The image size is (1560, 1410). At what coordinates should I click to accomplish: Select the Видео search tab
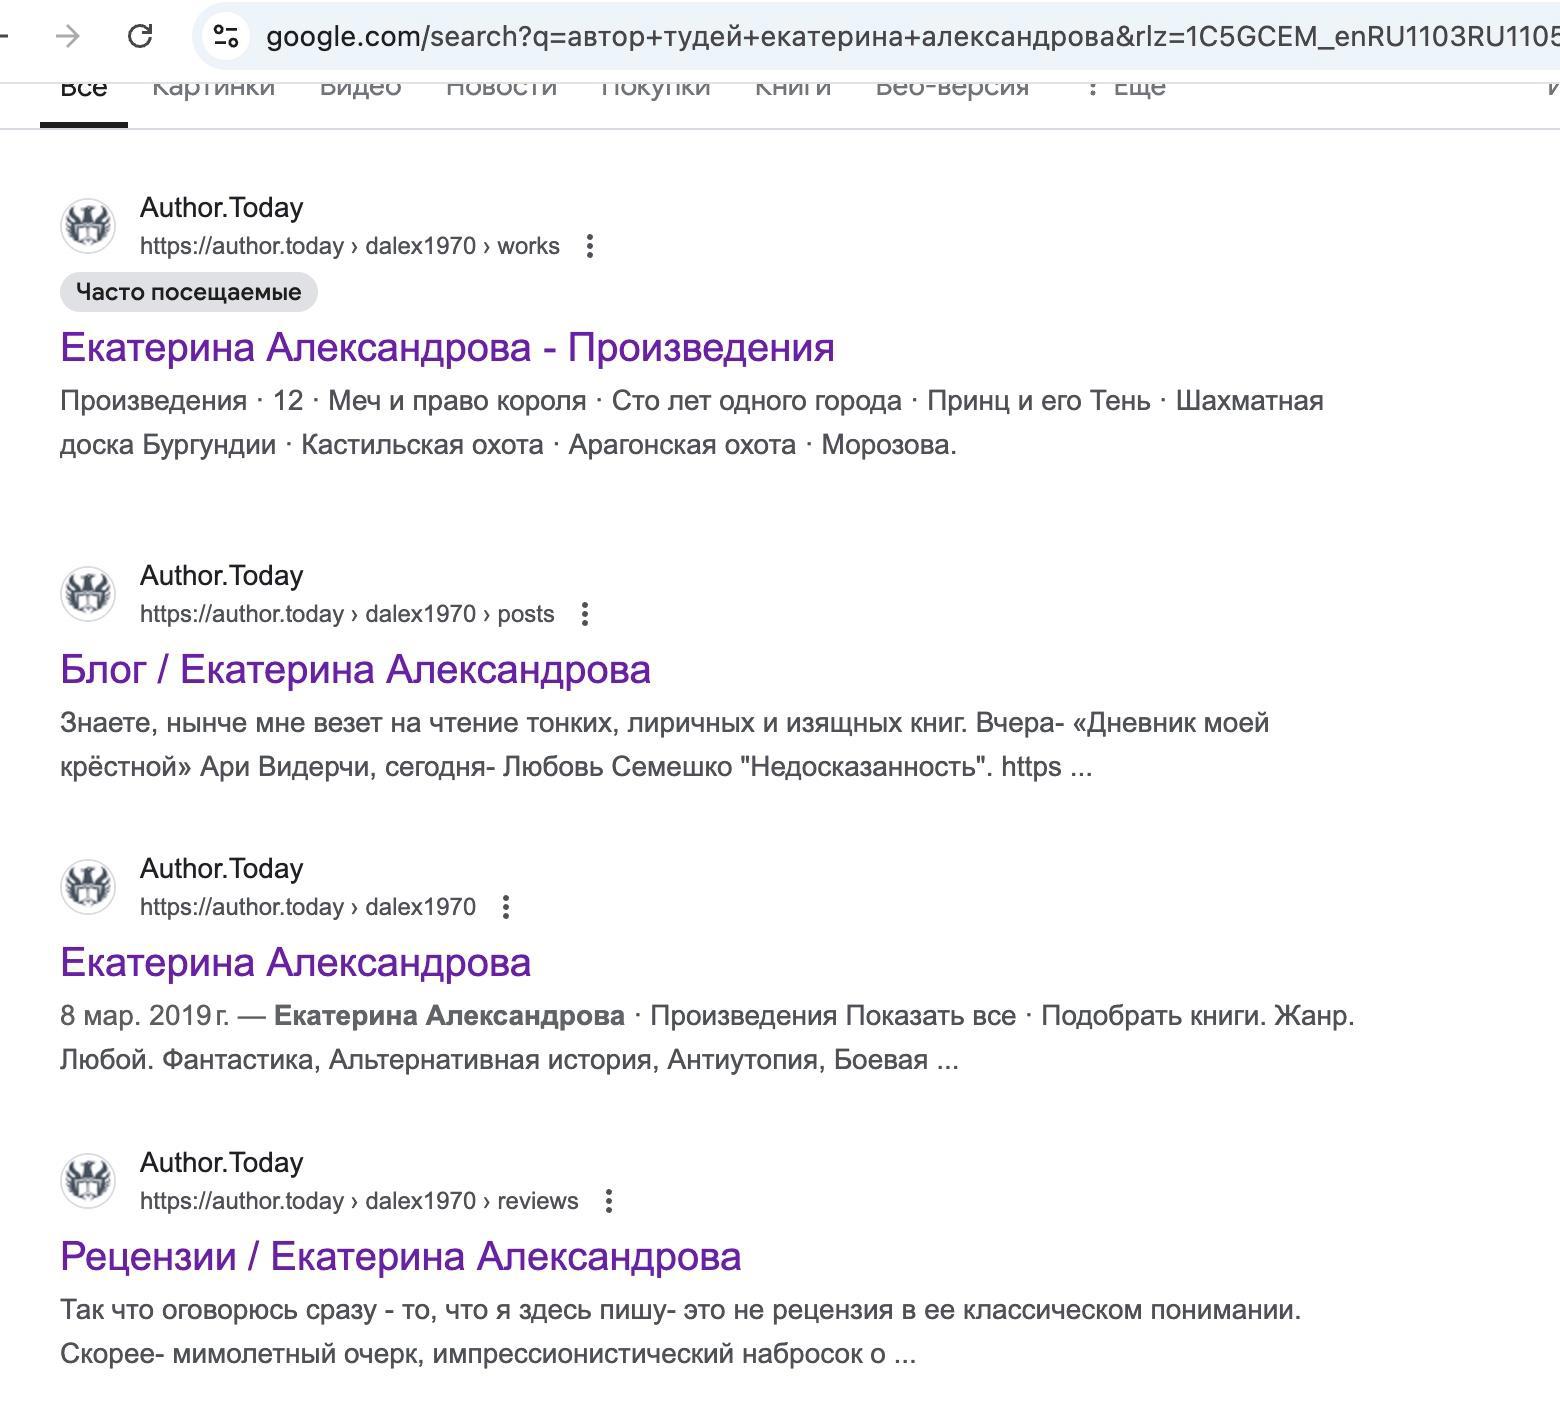tap(360, 88)
